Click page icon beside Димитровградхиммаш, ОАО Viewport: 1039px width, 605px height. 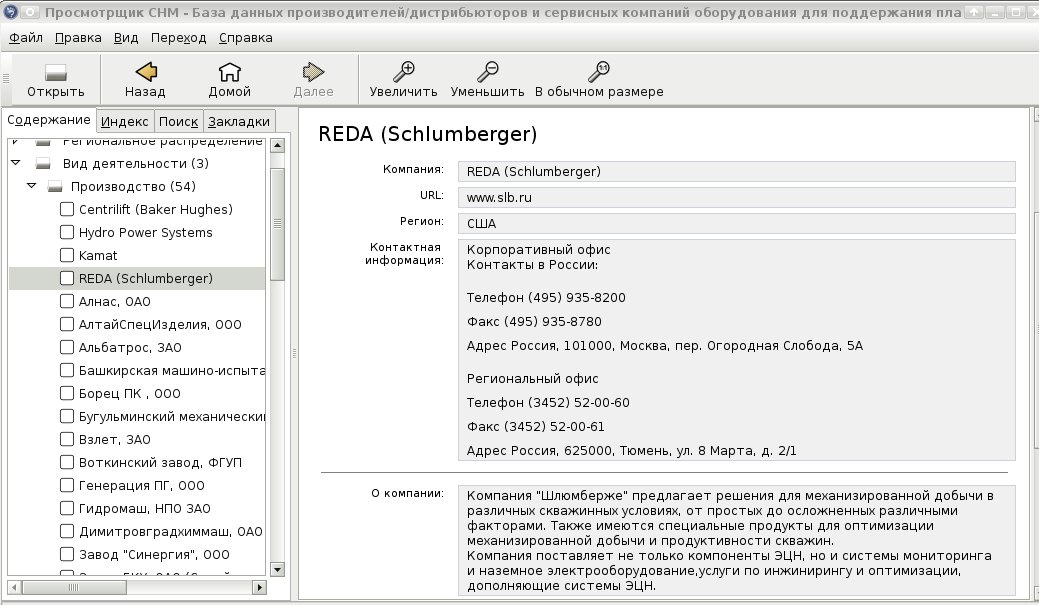pos(67,531)
